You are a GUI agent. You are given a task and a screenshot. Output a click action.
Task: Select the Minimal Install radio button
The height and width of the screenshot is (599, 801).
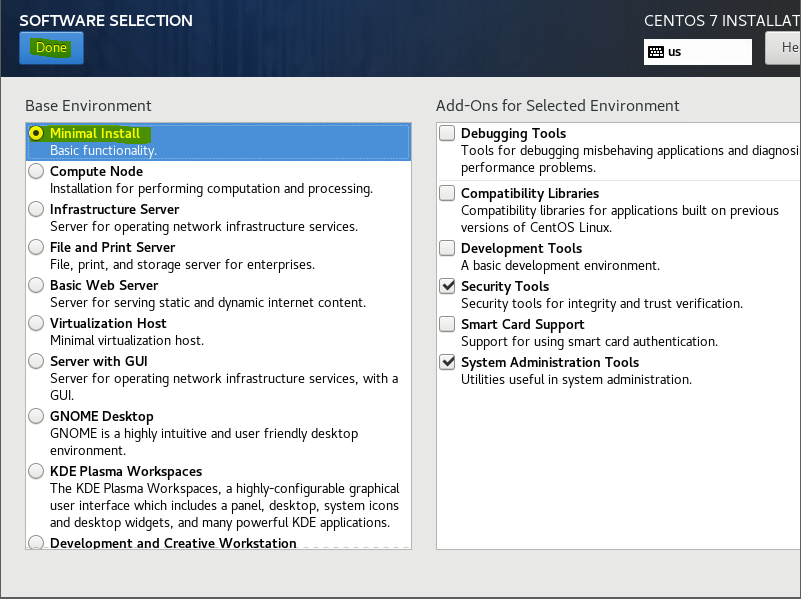36,133
